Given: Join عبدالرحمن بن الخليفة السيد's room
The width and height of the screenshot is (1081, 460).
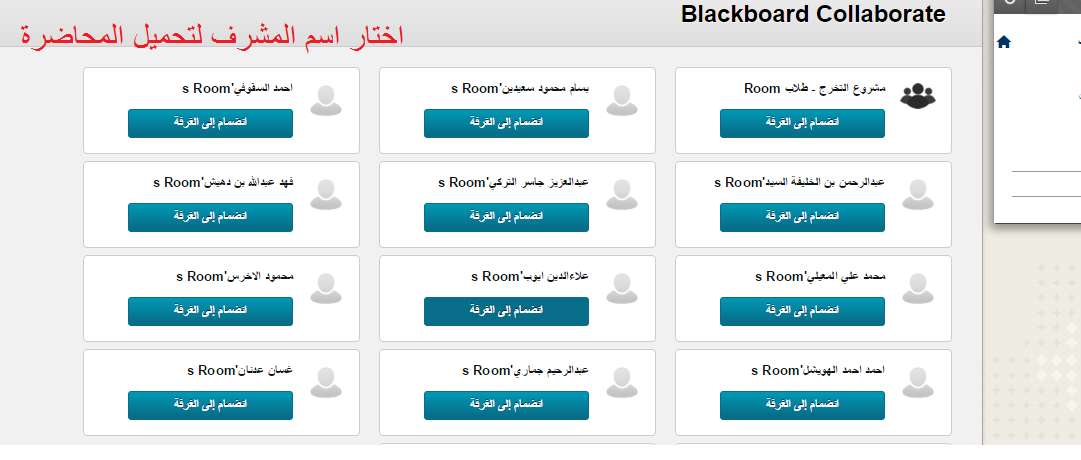Looking at the screenshot, I should tap(802, 217).
